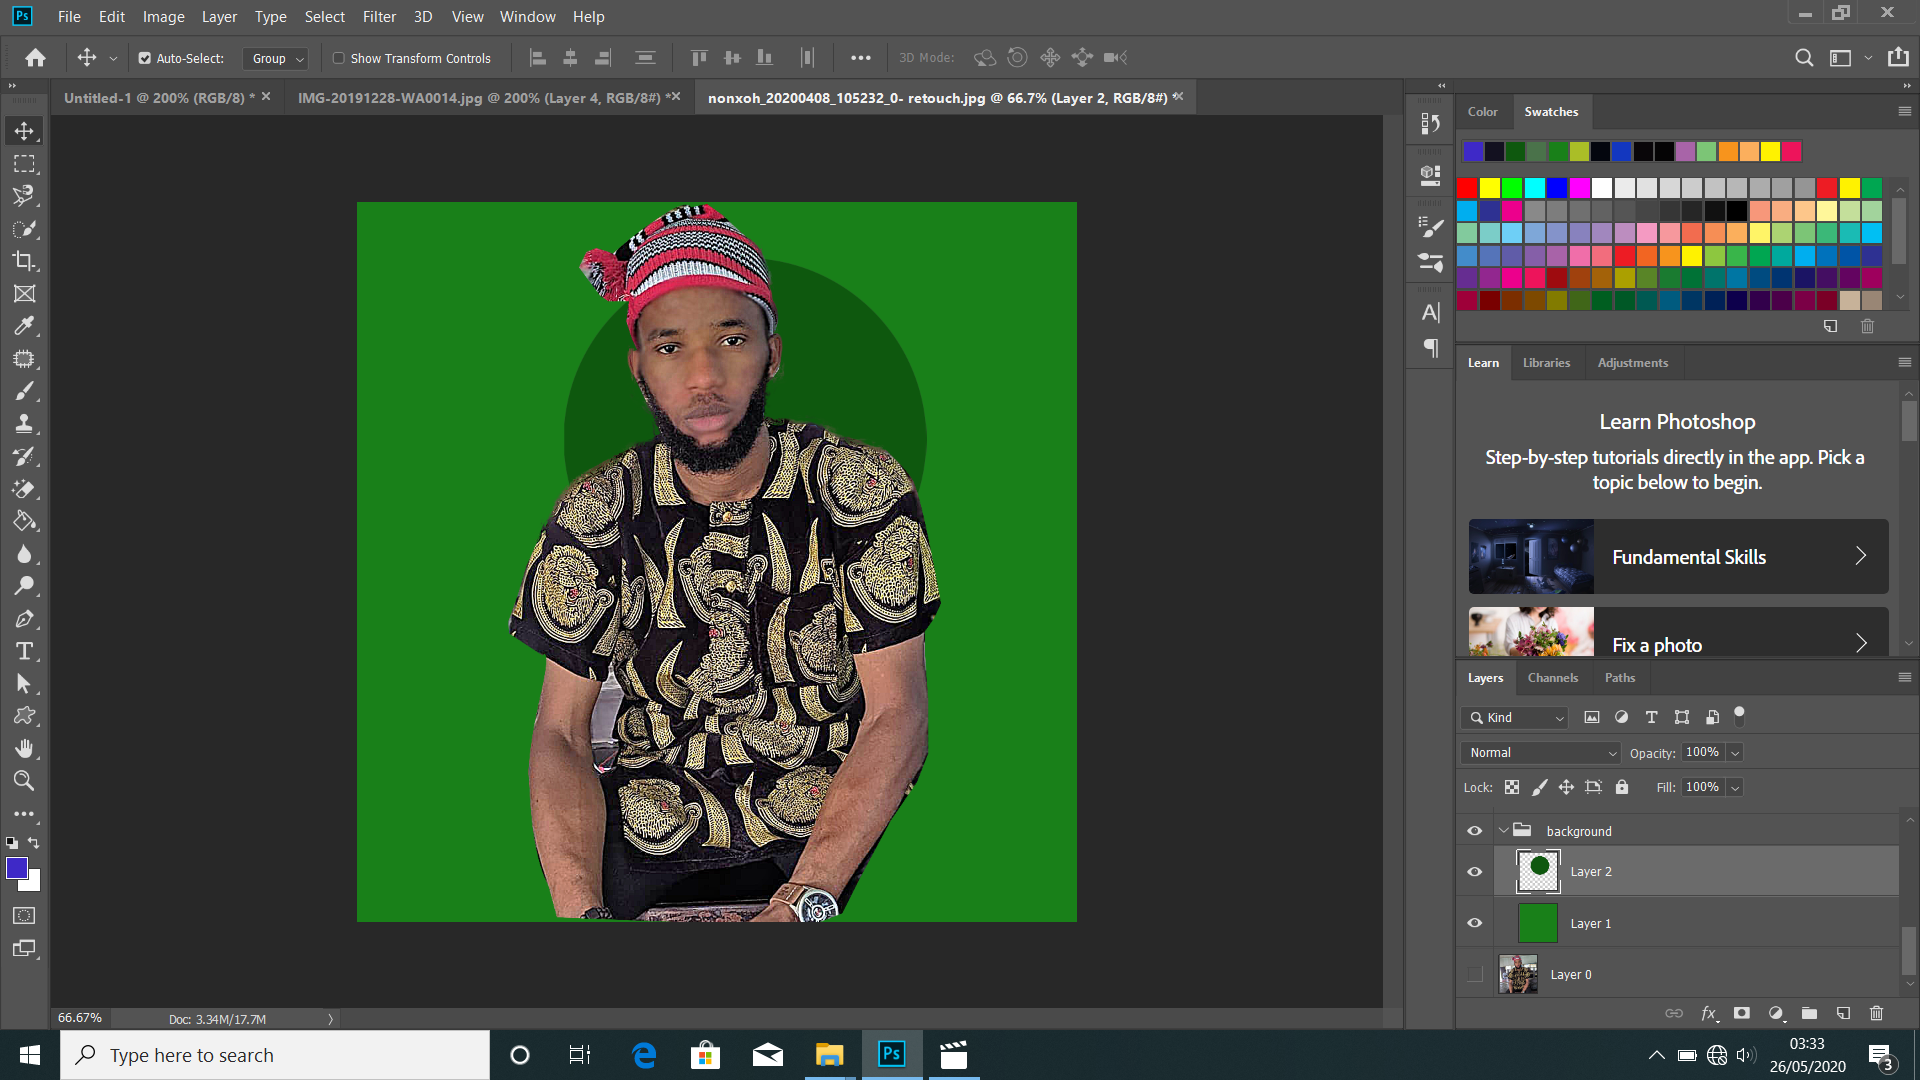Open Layers panel options menu
This screenshot has height=1080, width=1920.
tap(1904, 677)
